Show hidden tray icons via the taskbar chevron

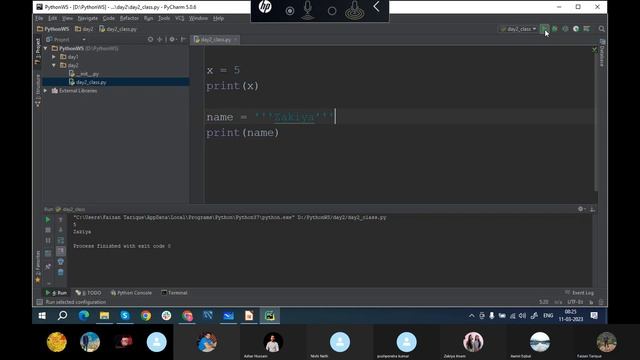pos(471,316)
